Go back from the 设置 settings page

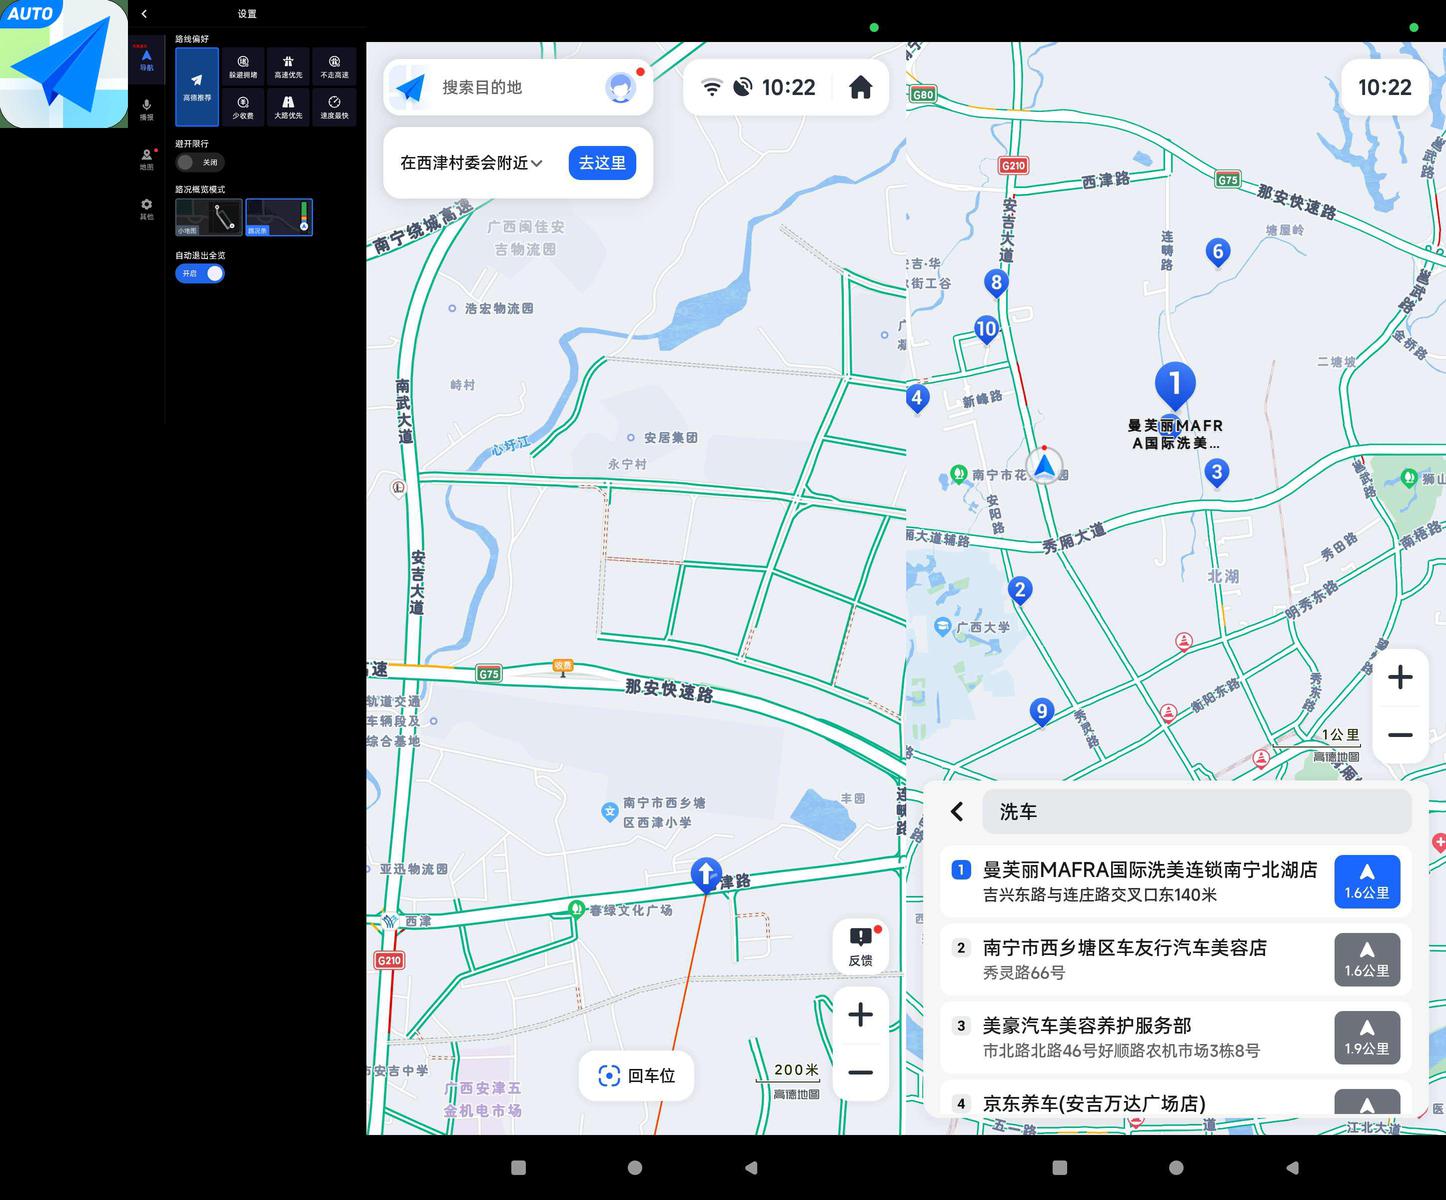144,14
